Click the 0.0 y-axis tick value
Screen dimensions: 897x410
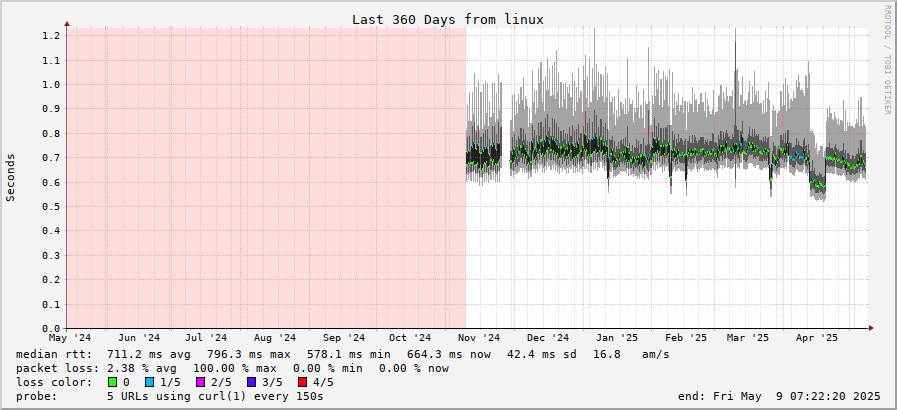tap(50, 328)
